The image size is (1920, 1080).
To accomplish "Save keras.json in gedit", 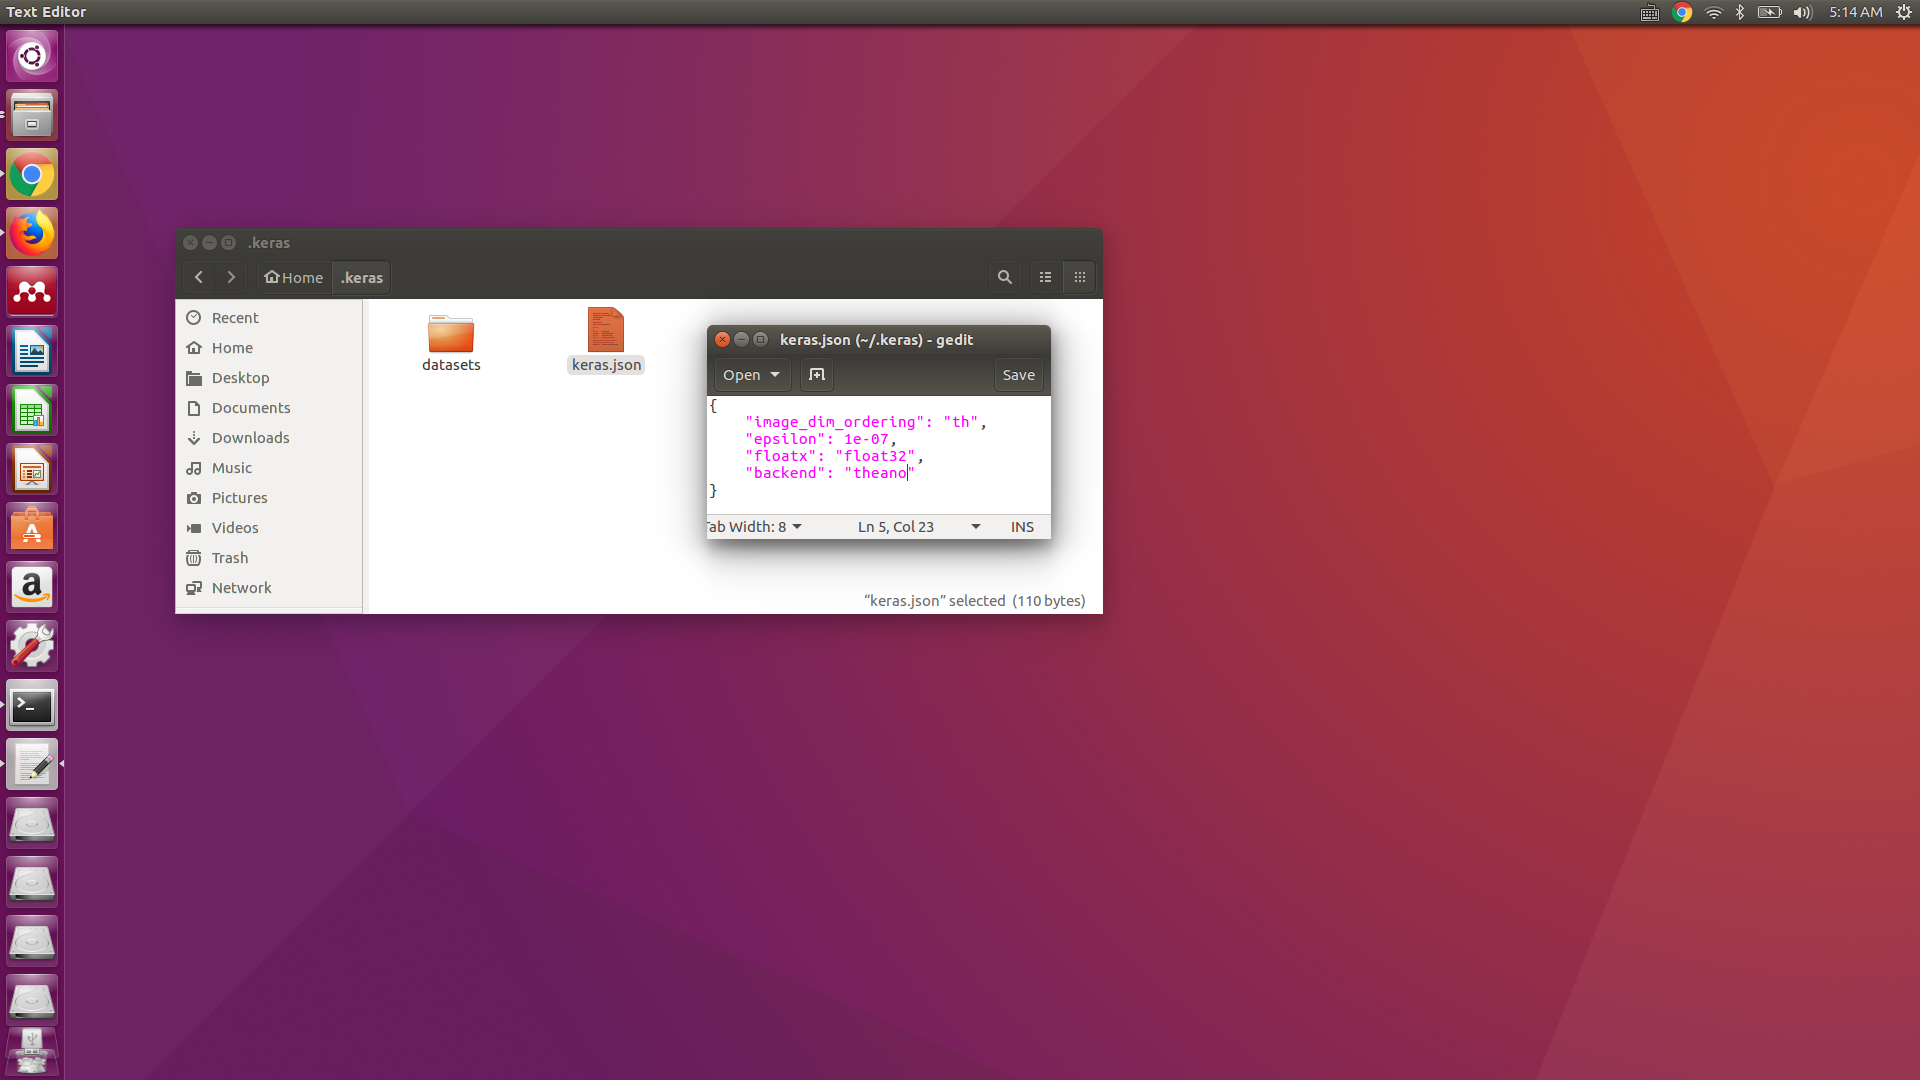I will 1018,375.
